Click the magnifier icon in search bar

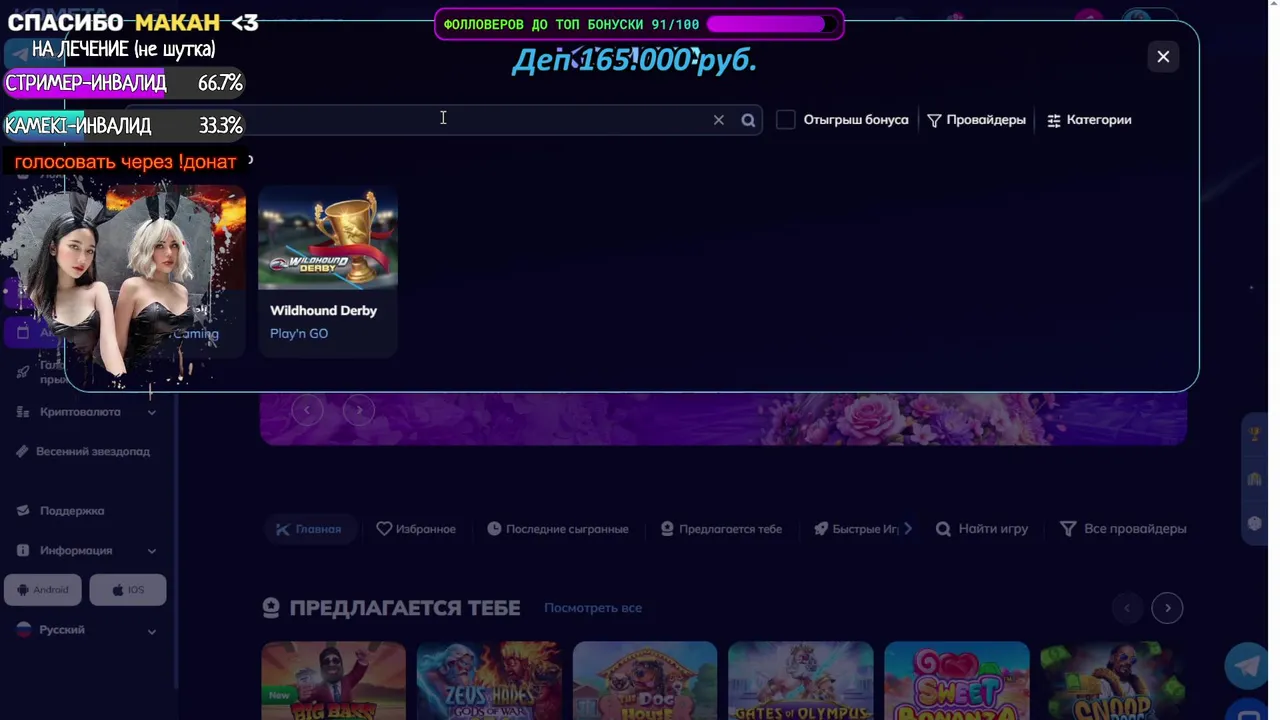pyautogui.click(x=748, y=120)
